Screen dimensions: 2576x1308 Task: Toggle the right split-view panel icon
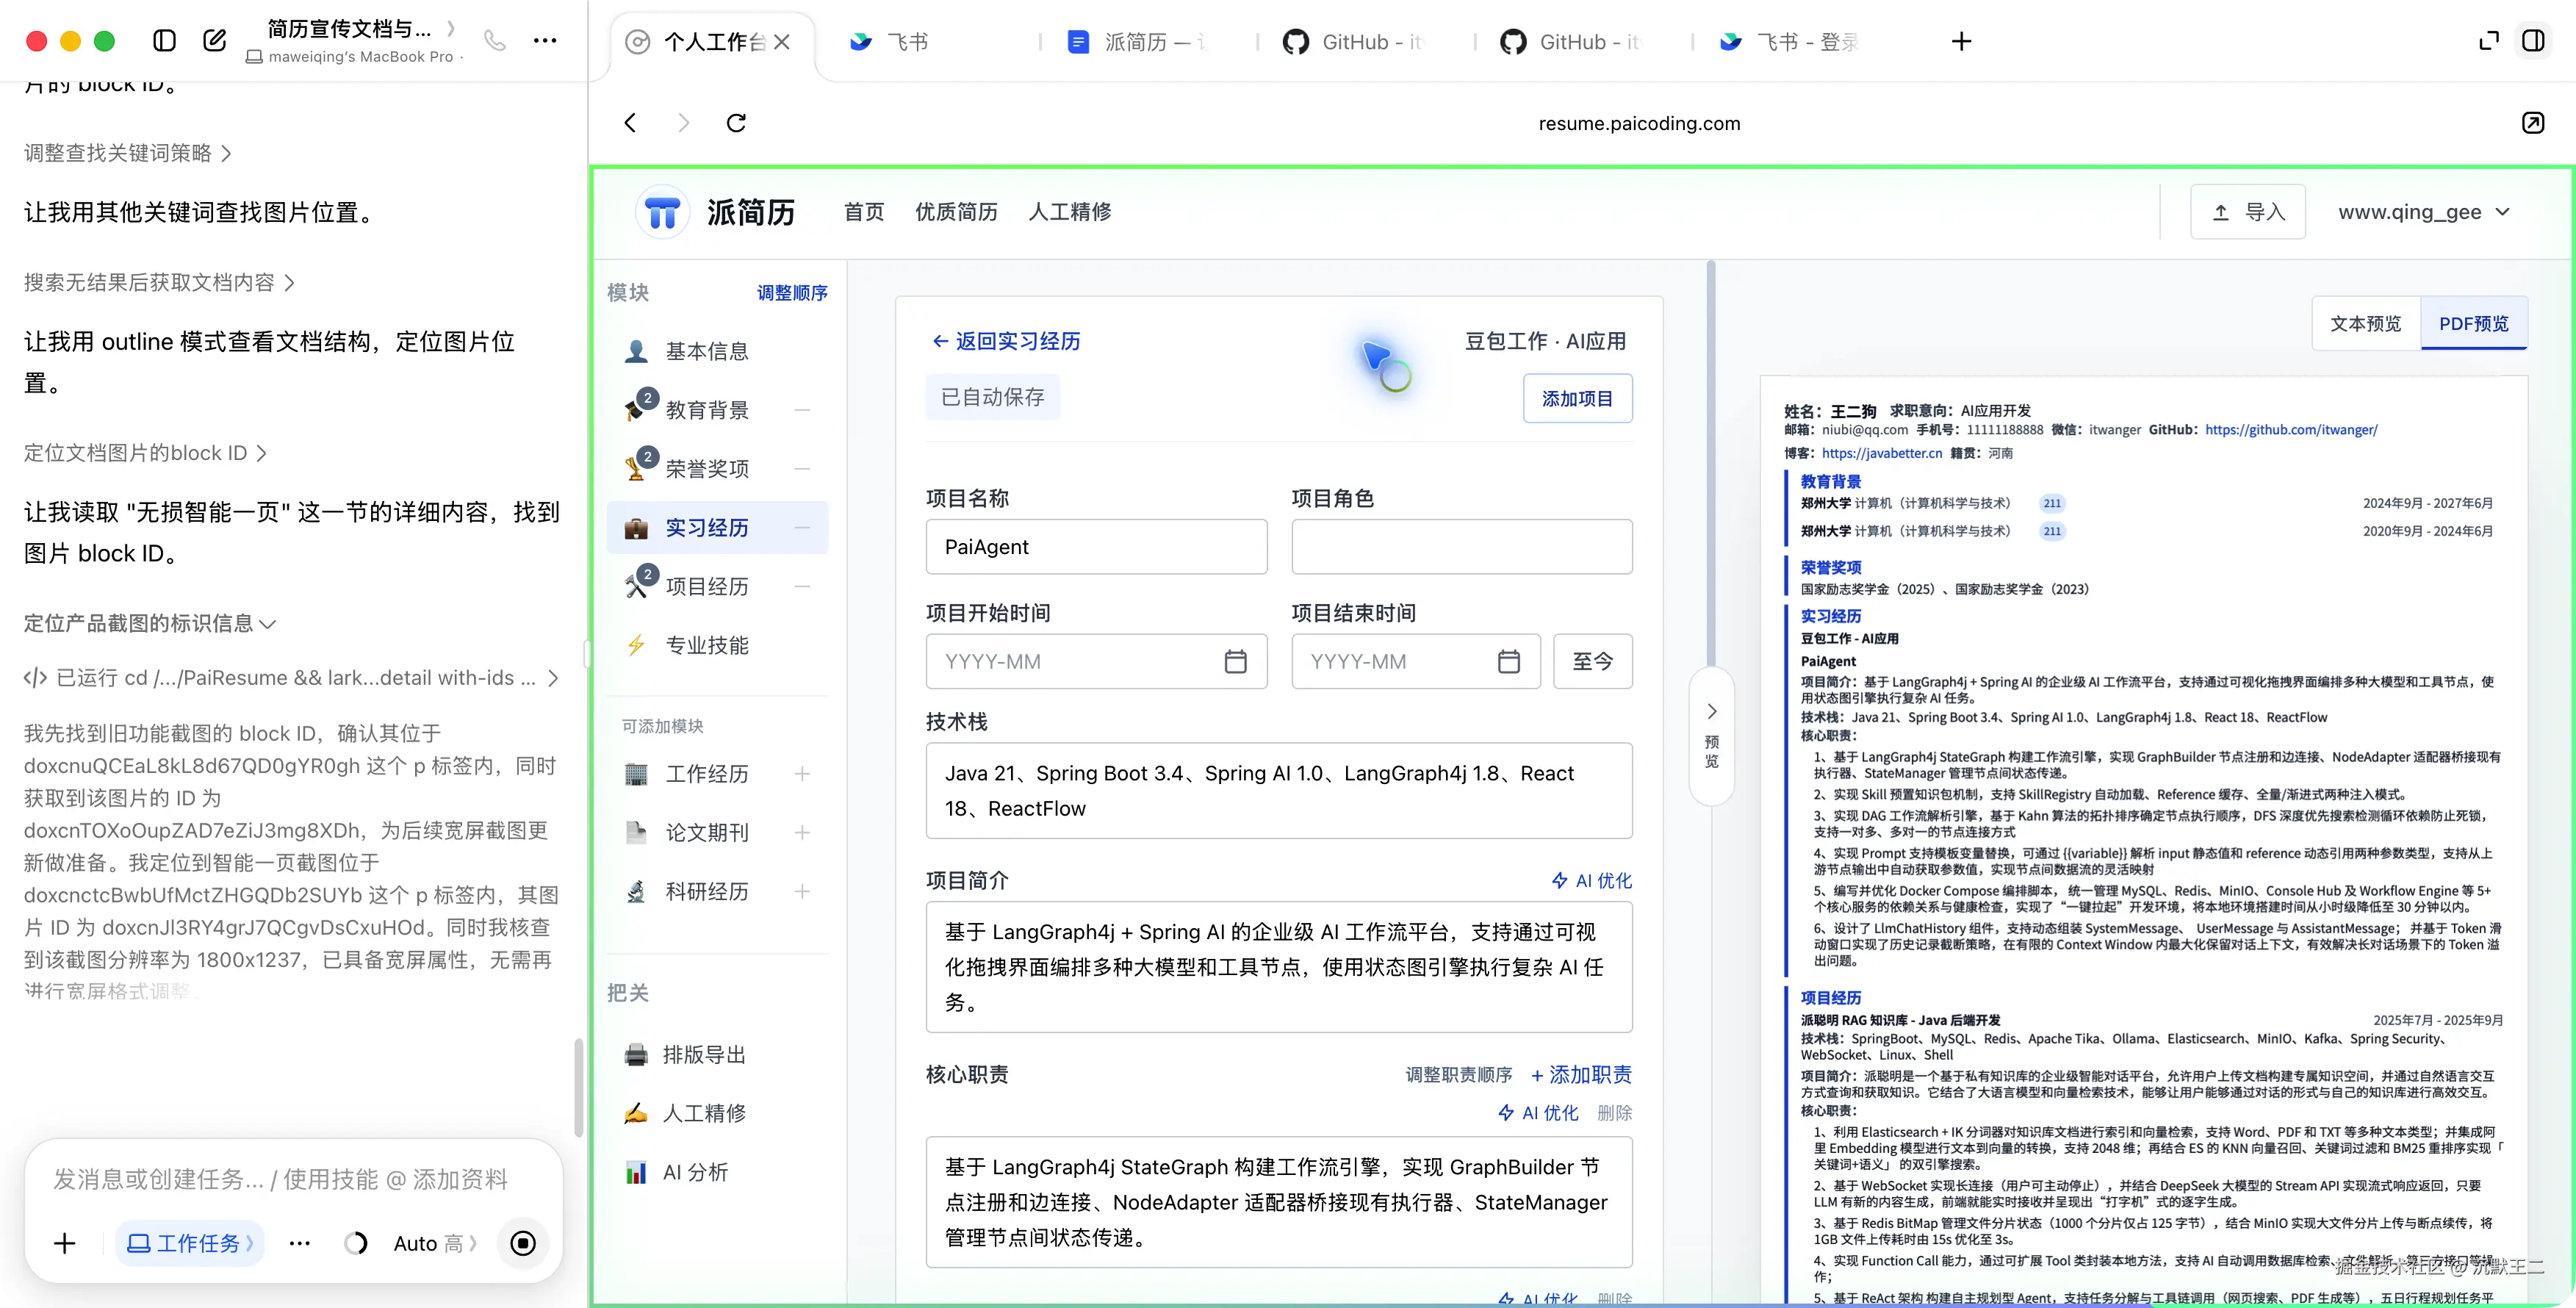click(x=2533, y=41)
